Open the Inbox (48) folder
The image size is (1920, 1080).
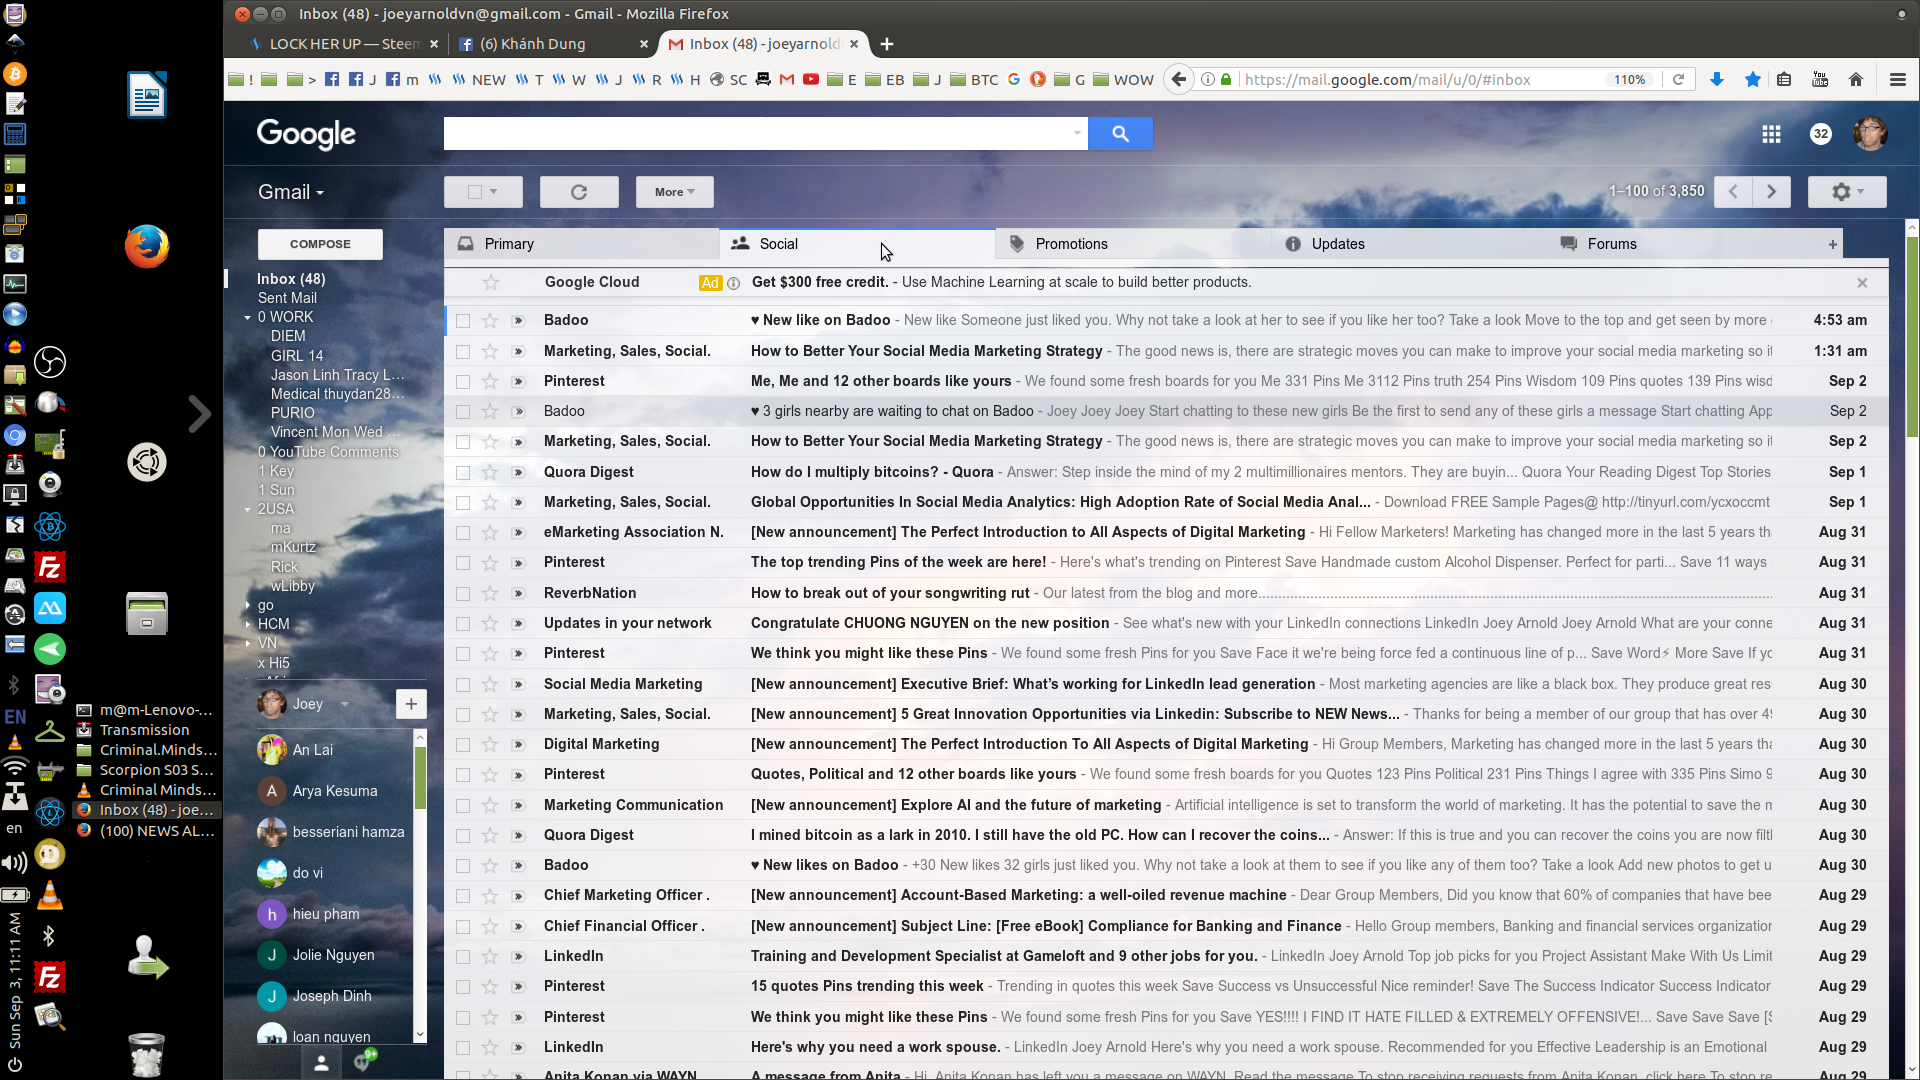(291, 279)
